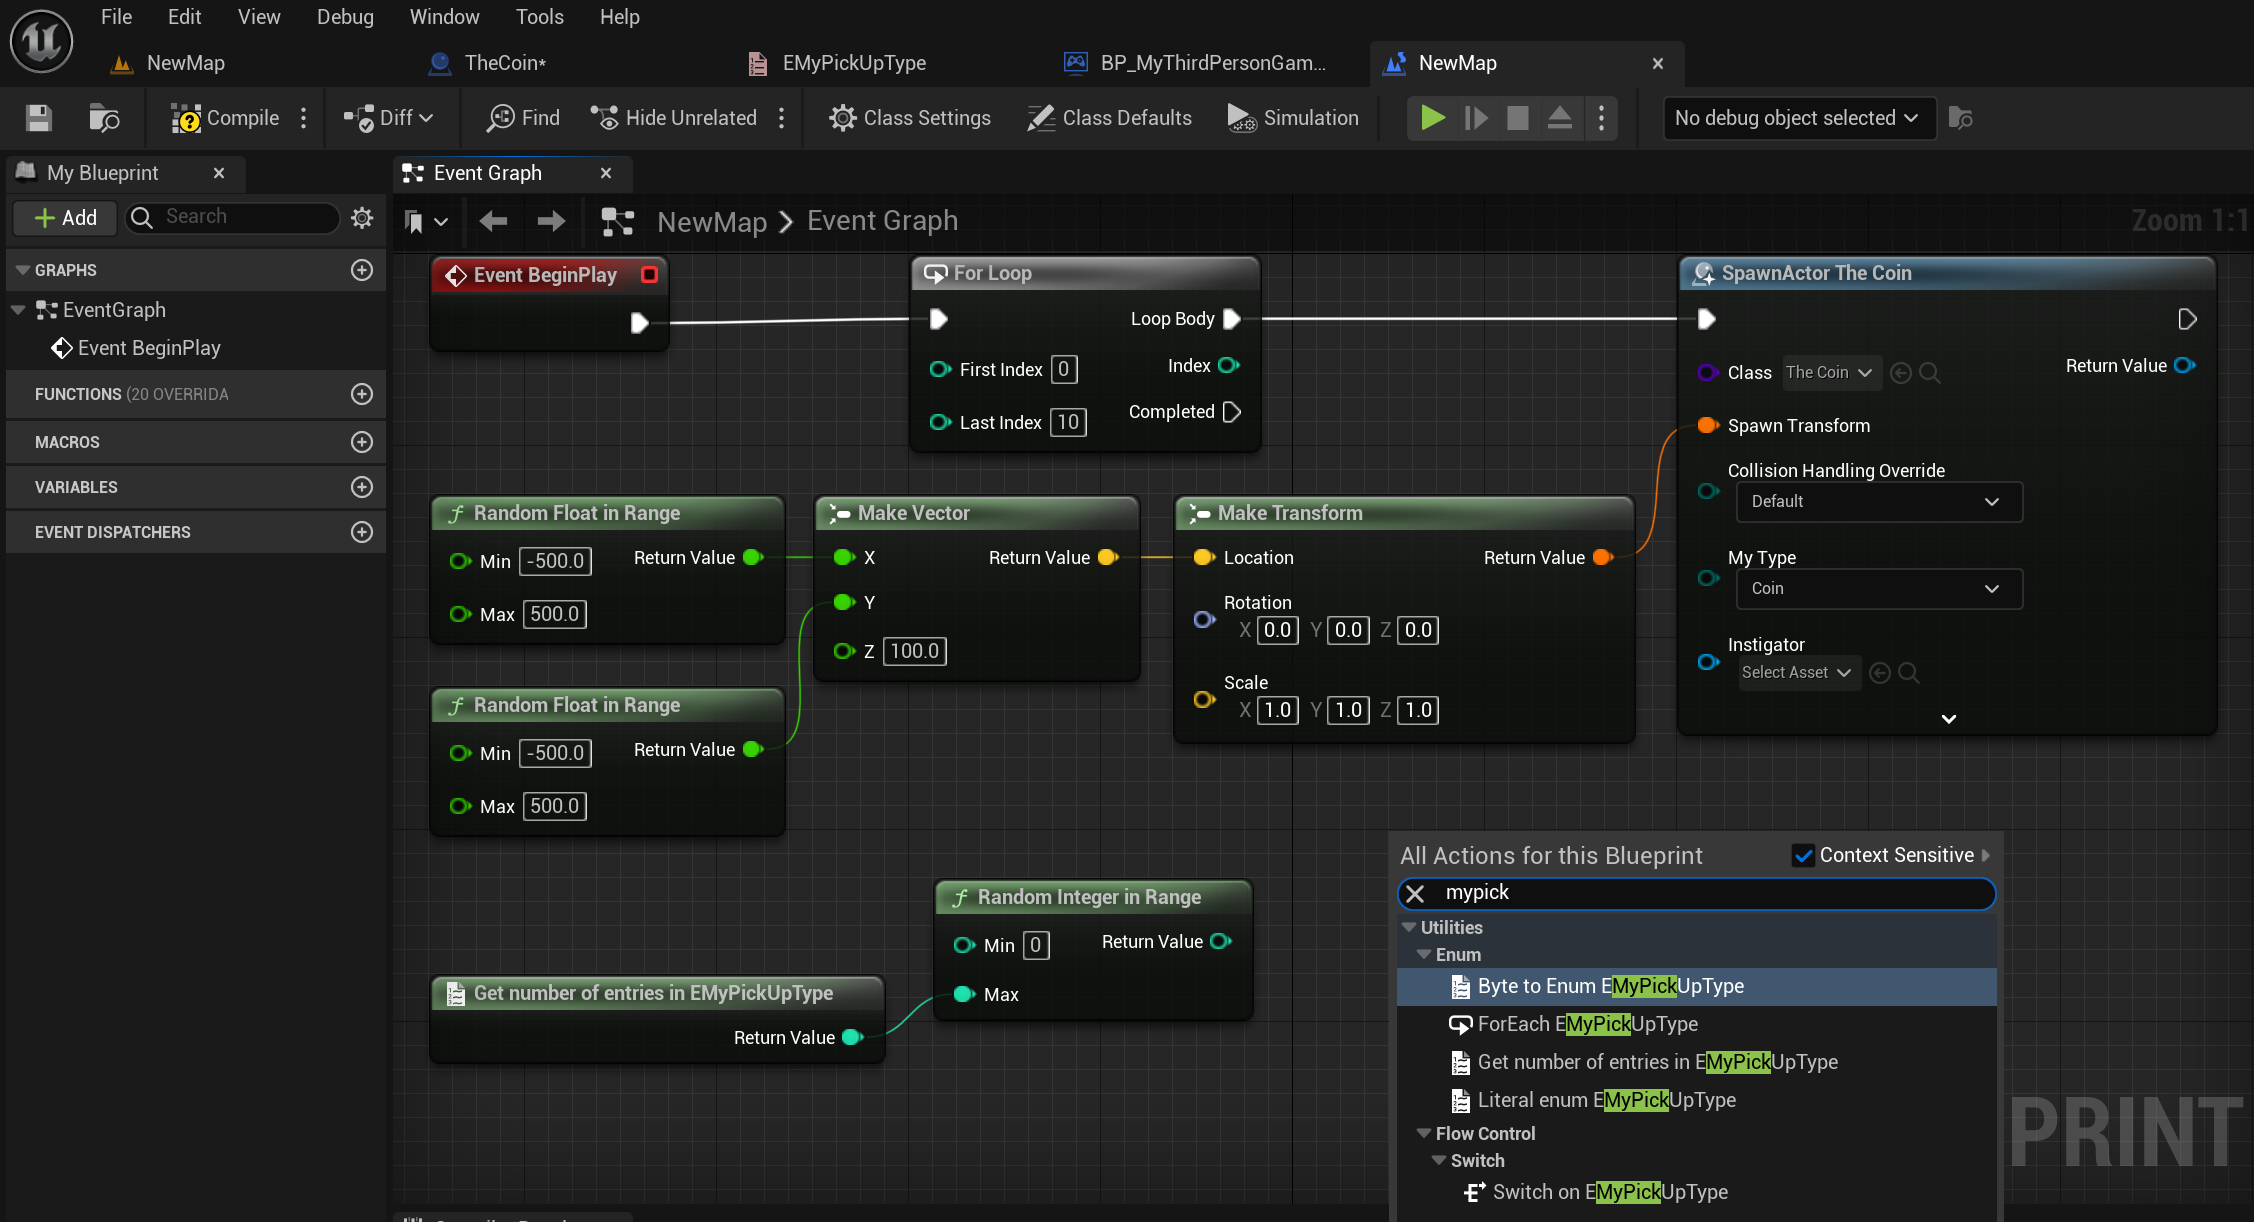Open the debug object selector dropdown
2254x1222 pixels.
click(1798, 118)
